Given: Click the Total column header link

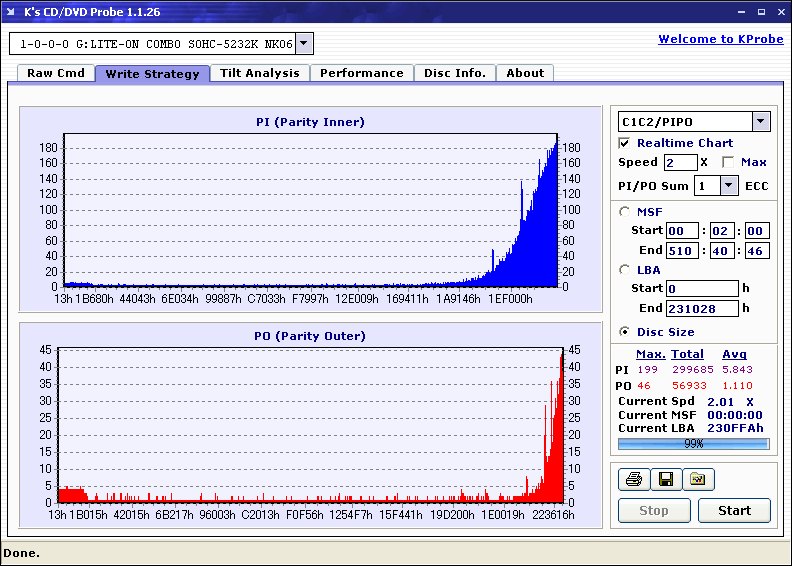Looking at the screenshot, I should tap(687, 354).
